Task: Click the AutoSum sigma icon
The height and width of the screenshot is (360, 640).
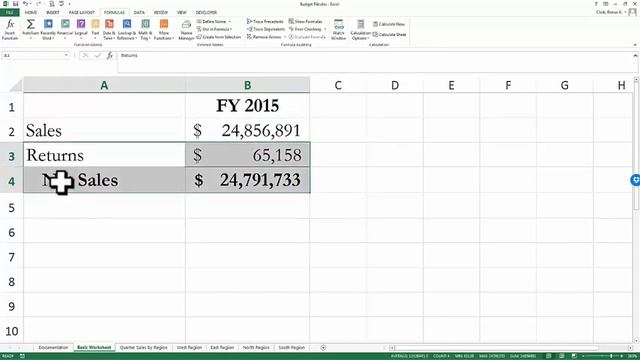Action: pos(31,24)
